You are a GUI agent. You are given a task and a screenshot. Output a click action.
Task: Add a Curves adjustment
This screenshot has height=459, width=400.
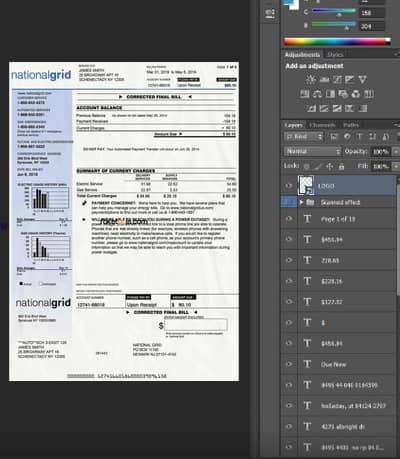337,79
